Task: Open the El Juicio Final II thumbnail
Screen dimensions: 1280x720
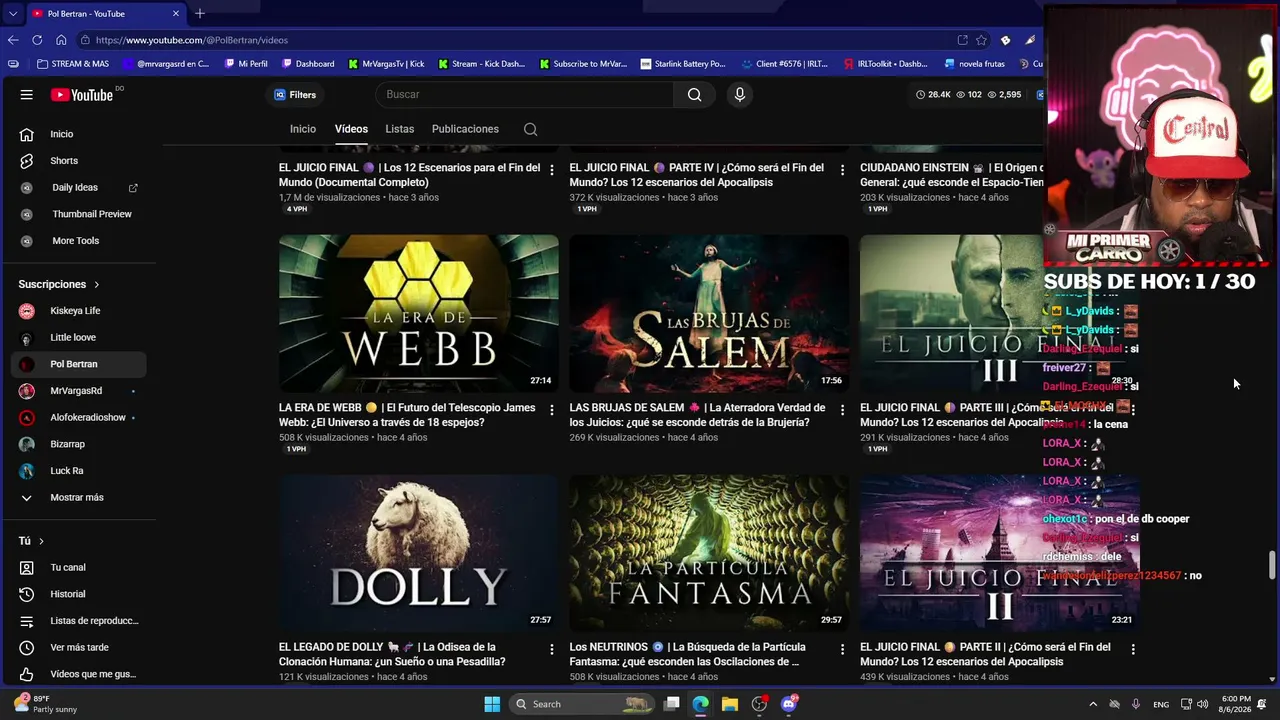Action: (1000, 553)
